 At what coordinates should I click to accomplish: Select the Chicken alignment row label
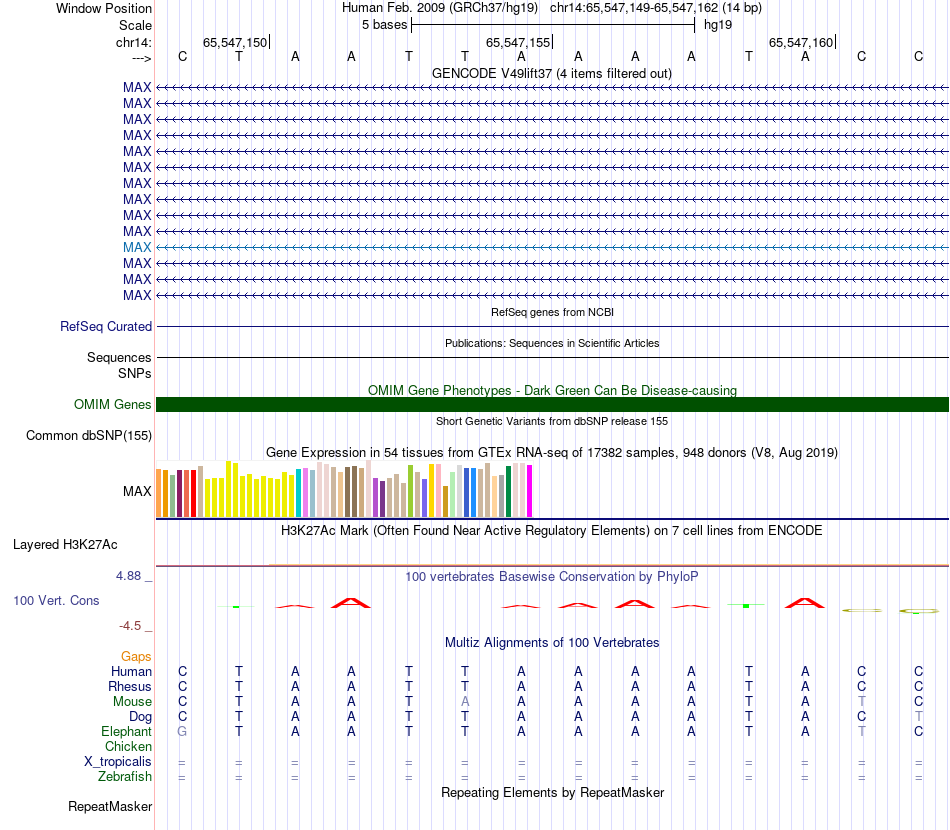coord(128,746)
